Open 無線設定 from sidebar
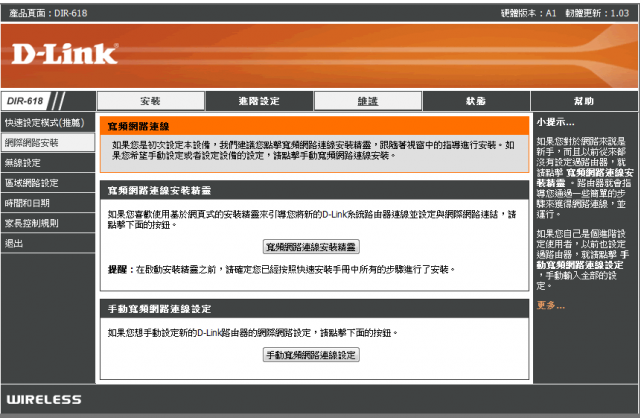This screenshot has width=640, height=418. (x=48, y=163)
